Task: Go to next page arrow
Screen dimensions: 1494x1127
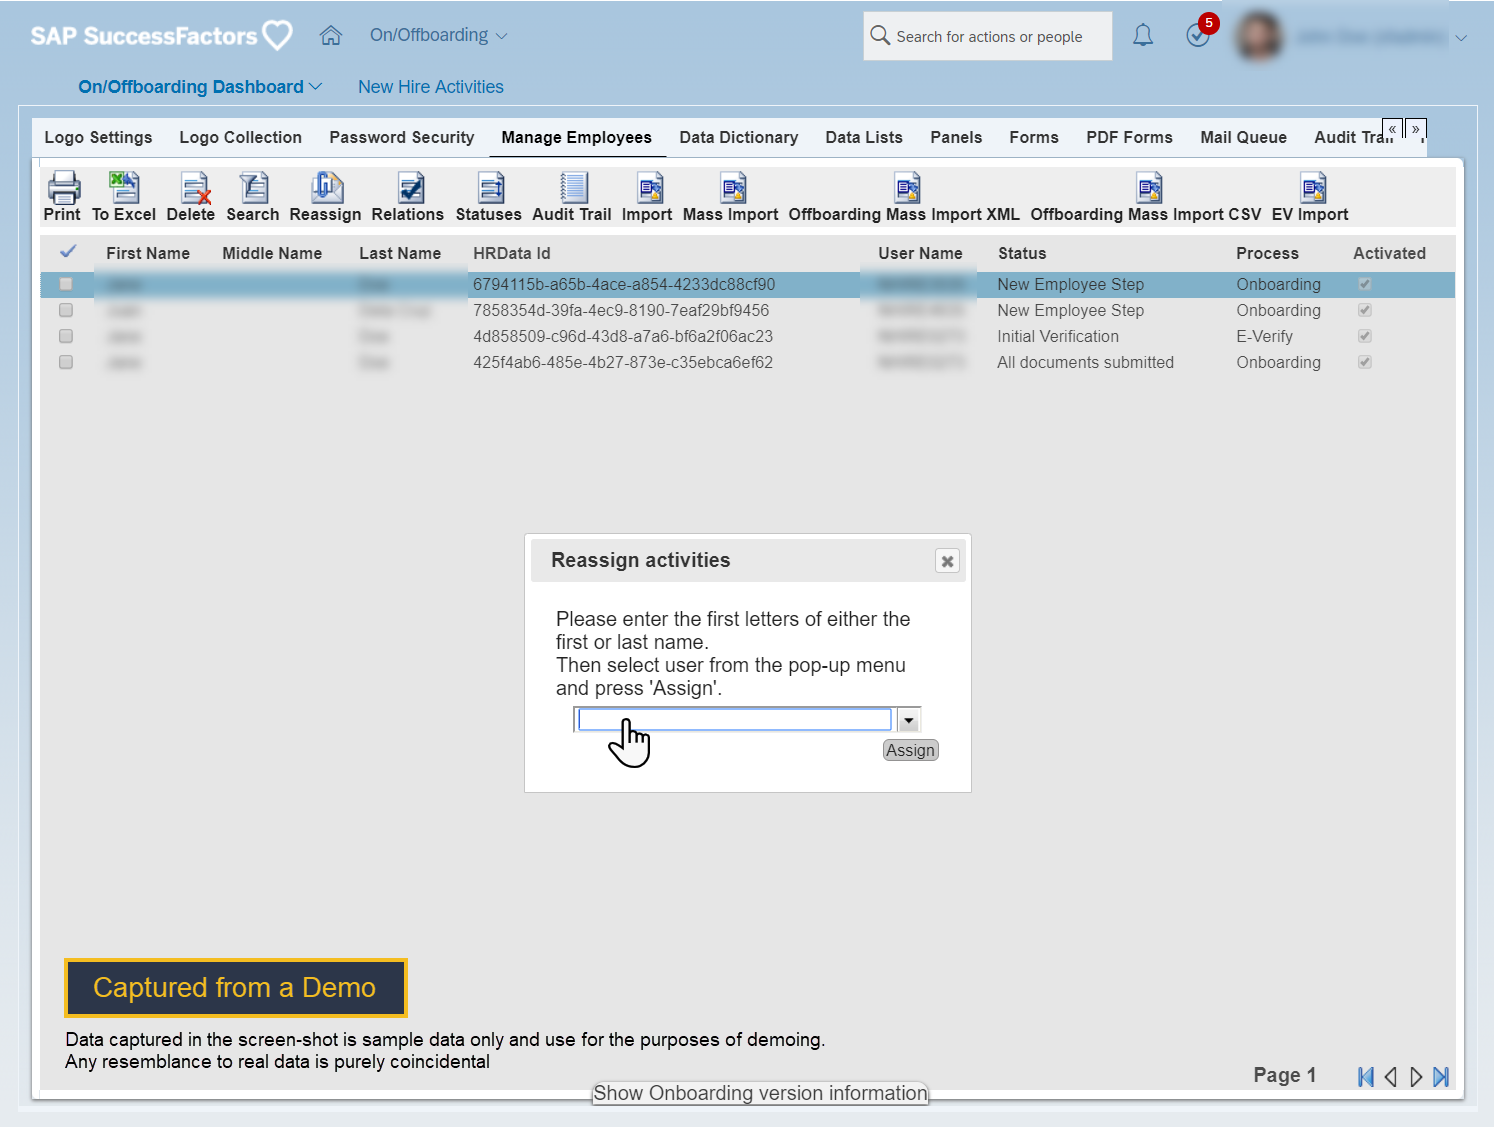Action: pyautogui.click(x=1416, y=1077)
